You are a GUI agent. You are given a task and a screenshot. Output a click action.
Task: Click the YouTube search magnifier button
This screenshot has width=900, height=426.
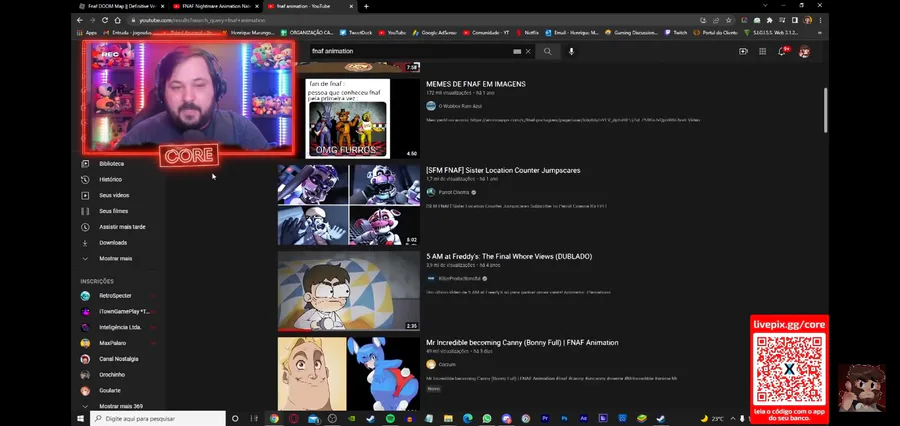548,51
